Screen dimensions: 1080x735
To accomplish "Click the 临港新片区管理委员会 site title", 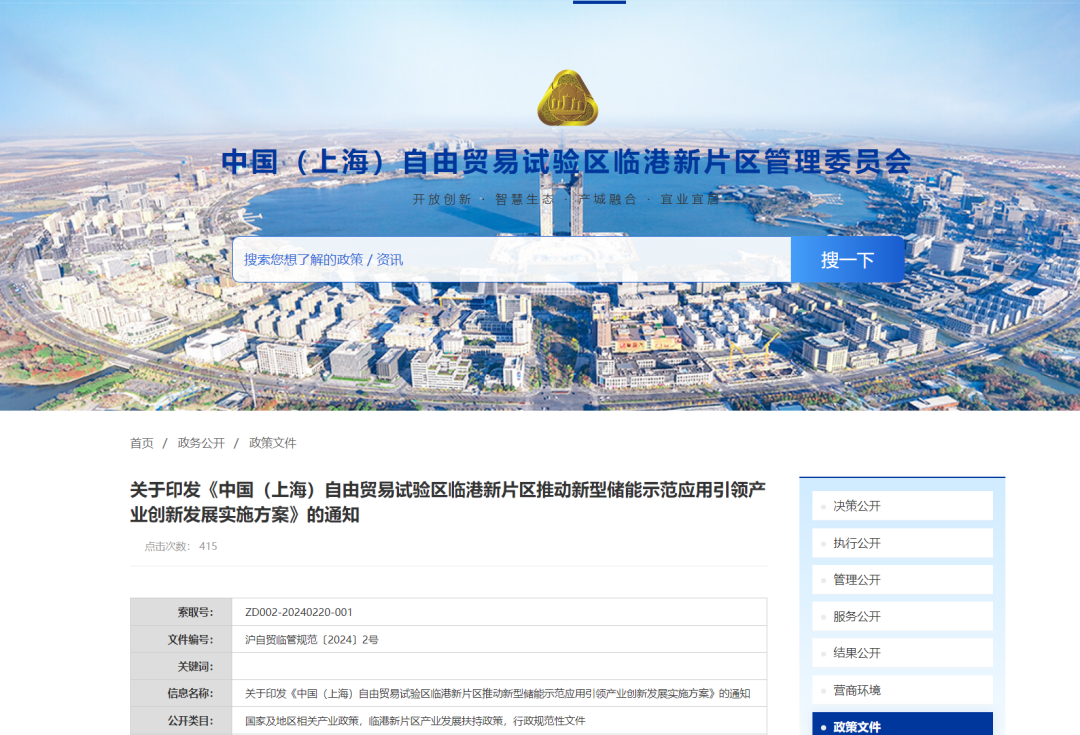I will [566, 161].
